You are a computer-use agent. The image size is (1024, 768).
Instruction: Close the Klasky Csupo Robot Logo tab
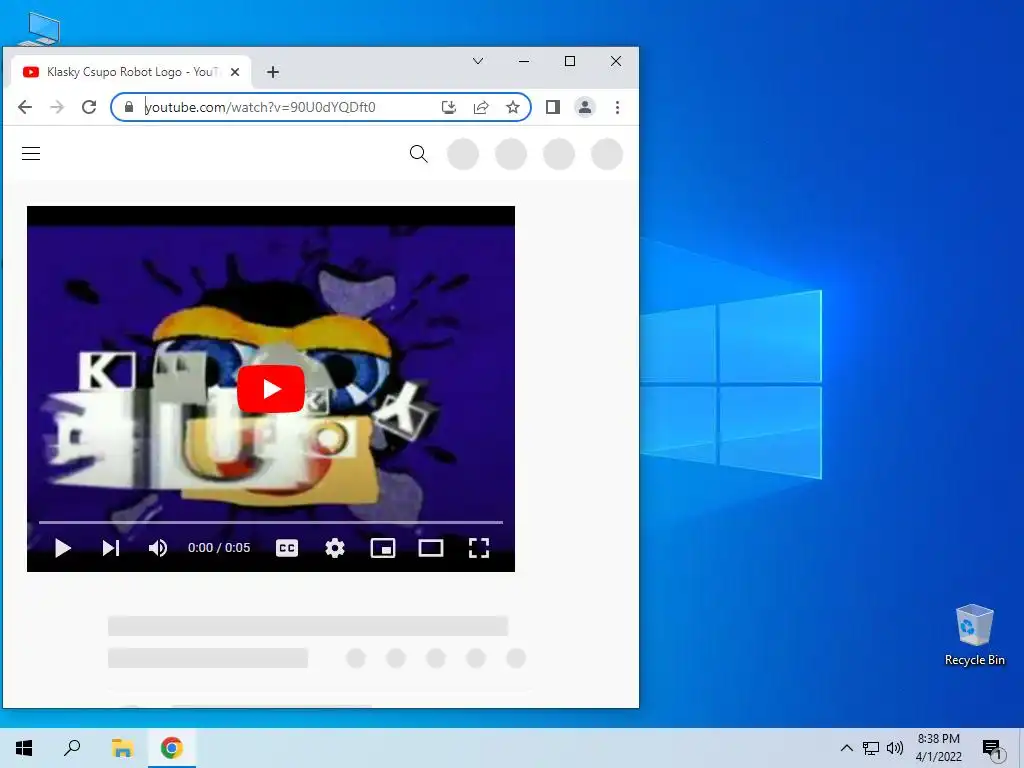tap(235, 72)
